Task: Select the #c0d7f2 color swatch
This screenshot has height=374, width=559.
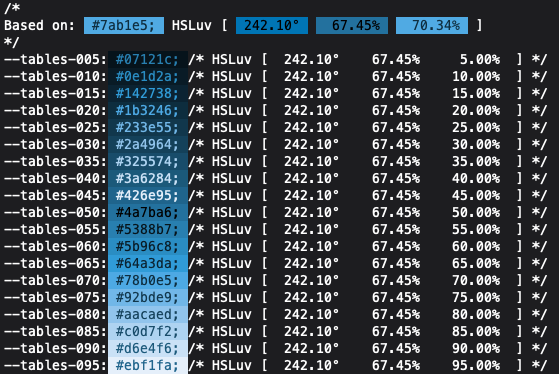Action: click(148, 332)
